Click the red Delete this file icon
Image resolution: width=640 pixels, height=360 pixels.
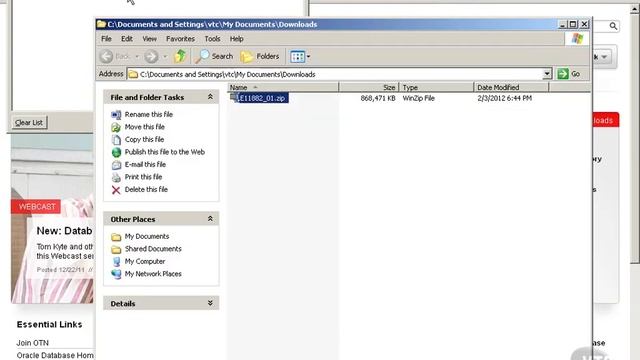coord(116,190)
